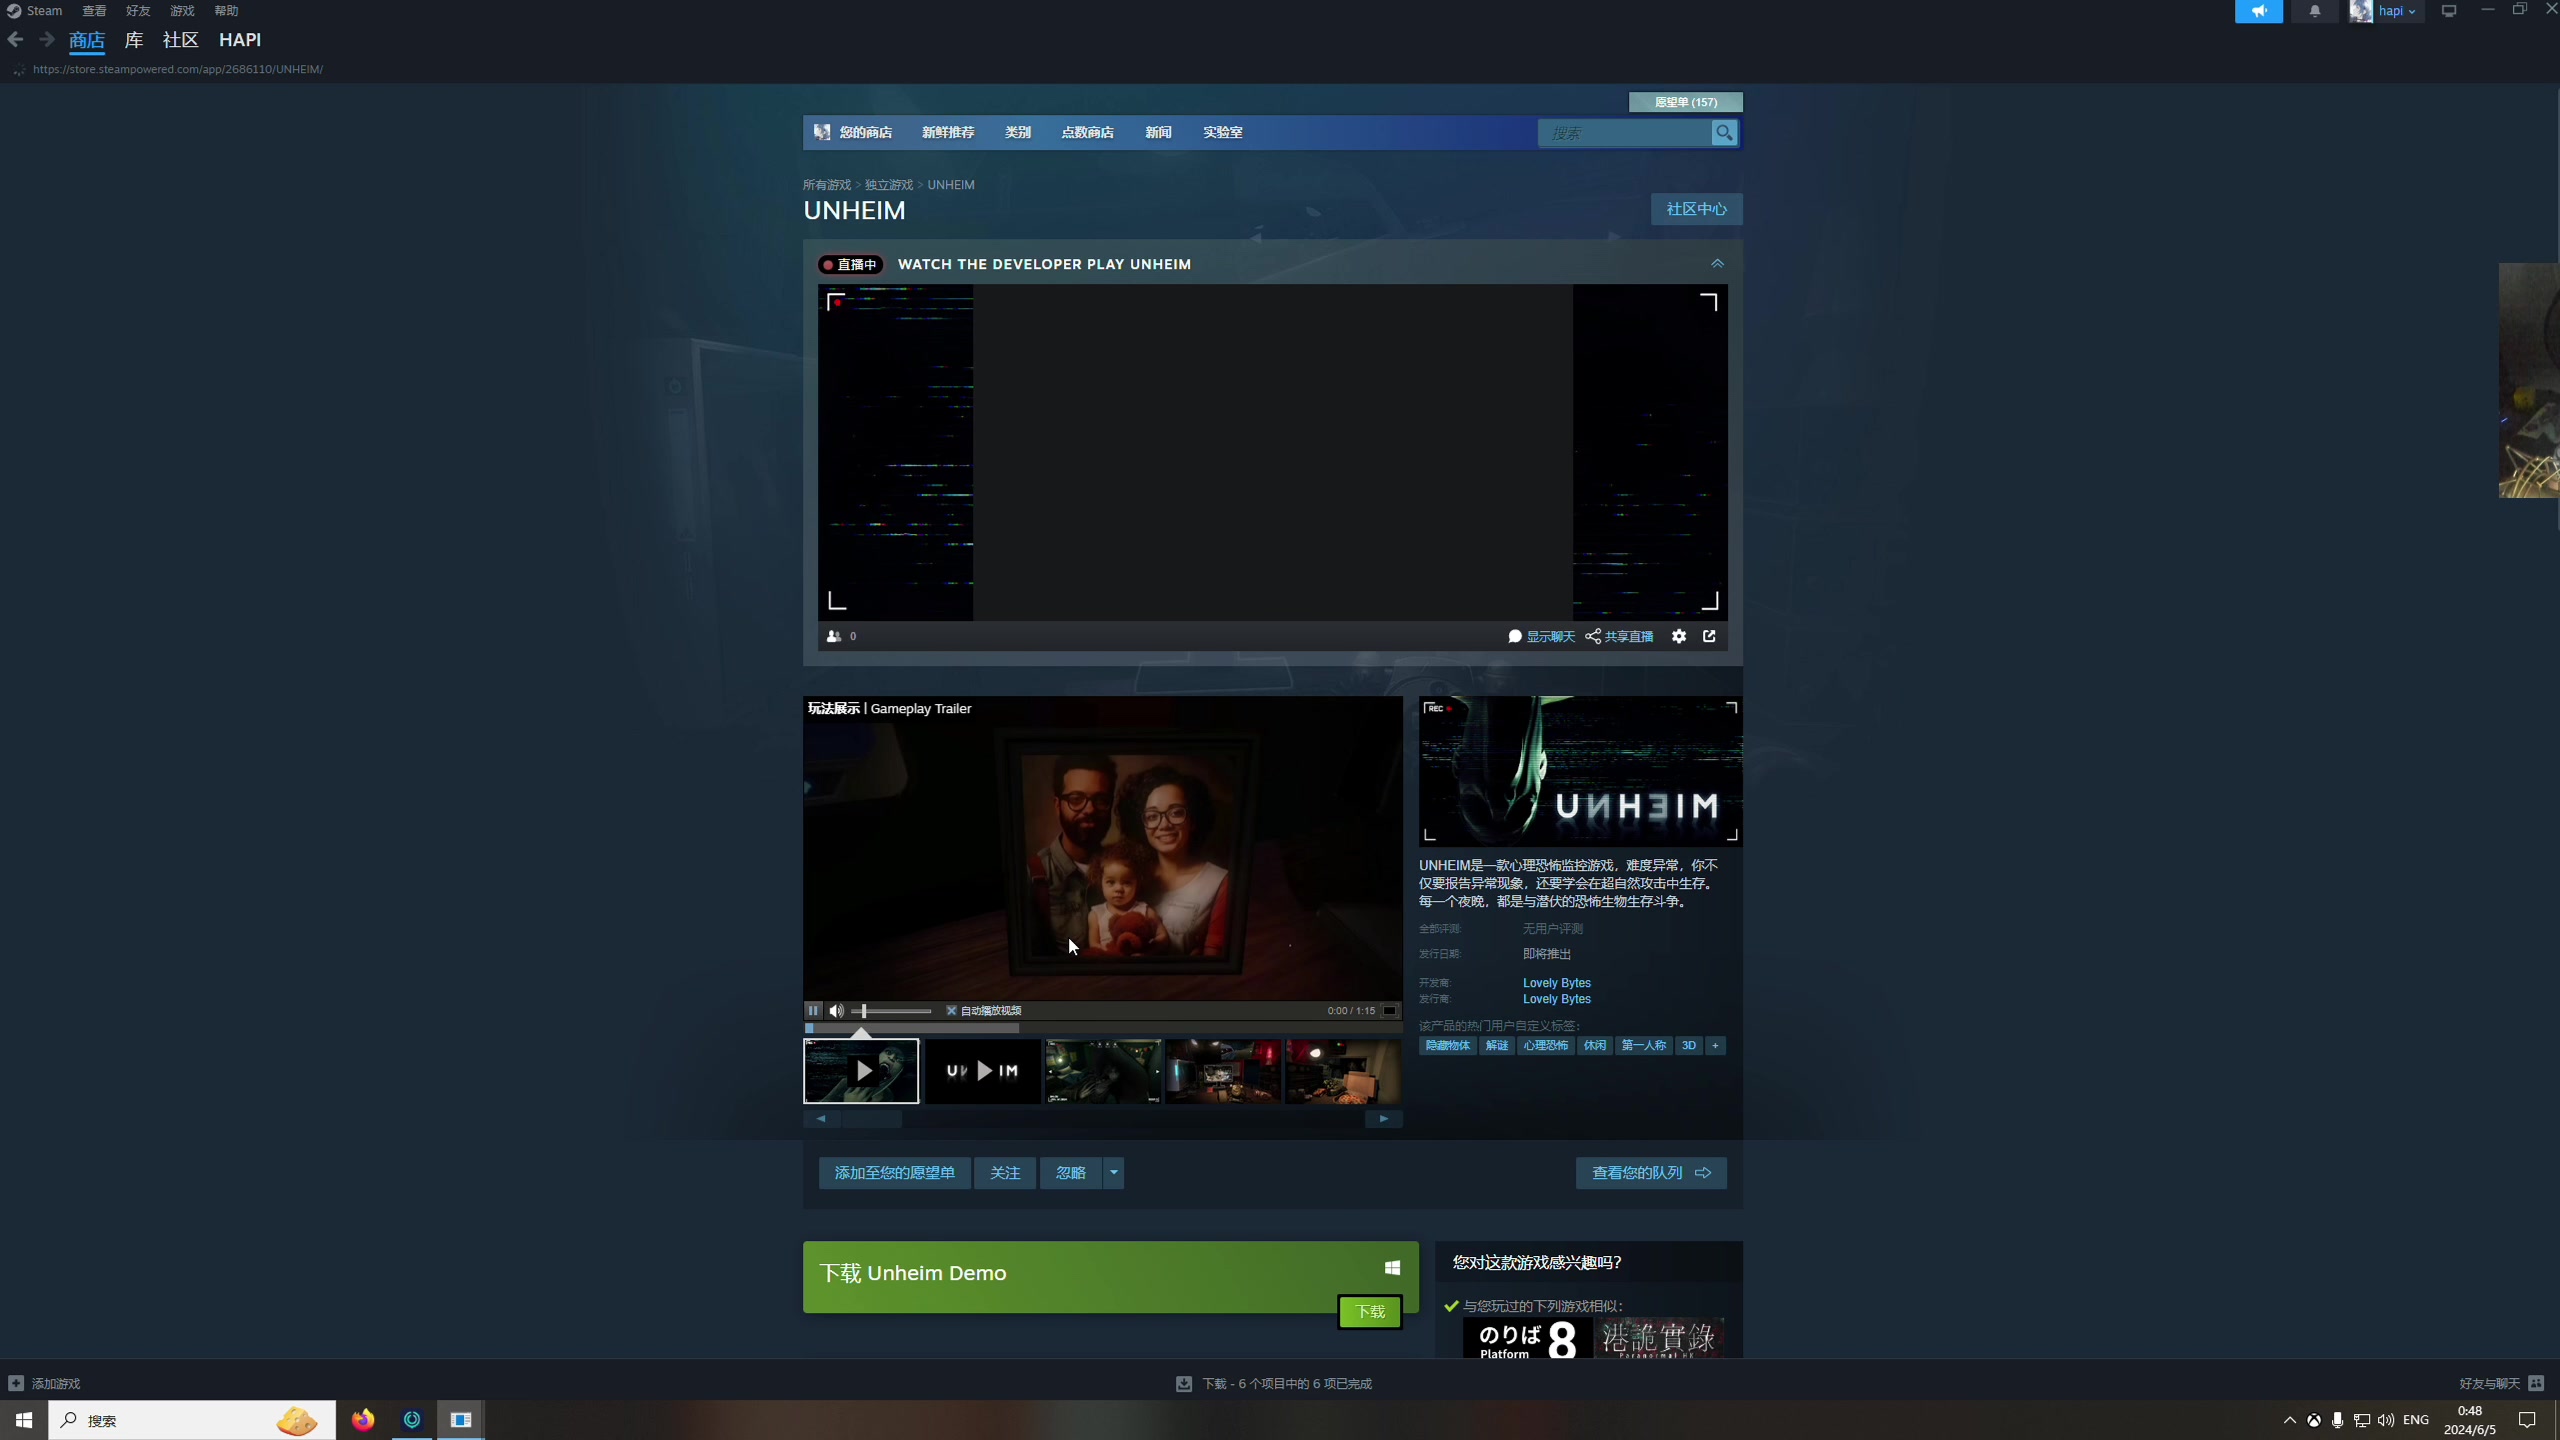Open the Friends menu
2560x1440 pixels.
(x=137, y=11)
